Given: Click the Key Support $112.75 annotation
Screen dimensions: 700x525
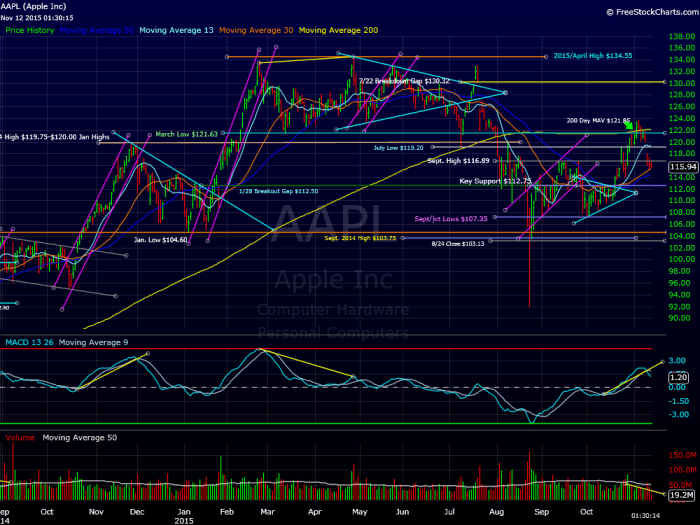Looking at the screenshot, I should 495,181.
